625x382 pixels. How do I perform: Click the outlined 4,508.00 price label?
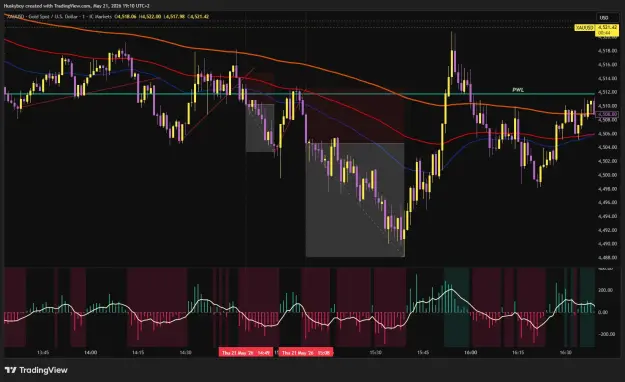tap(607, 114)
